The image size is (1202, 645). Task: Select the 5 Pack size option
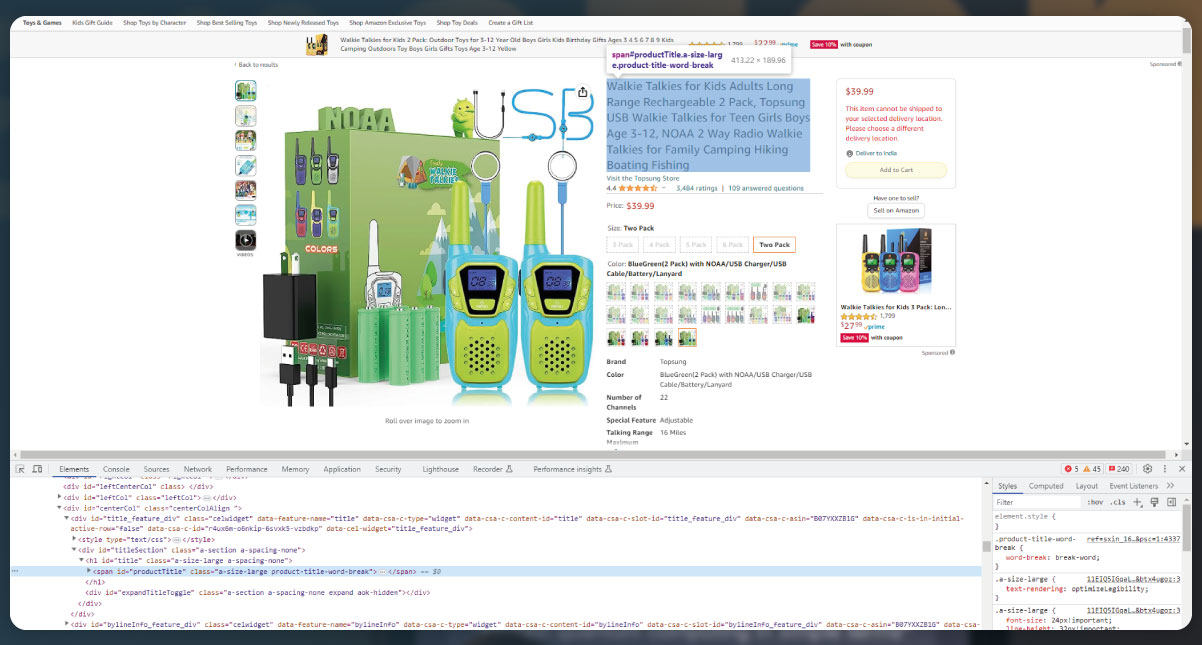coord(696,244)
